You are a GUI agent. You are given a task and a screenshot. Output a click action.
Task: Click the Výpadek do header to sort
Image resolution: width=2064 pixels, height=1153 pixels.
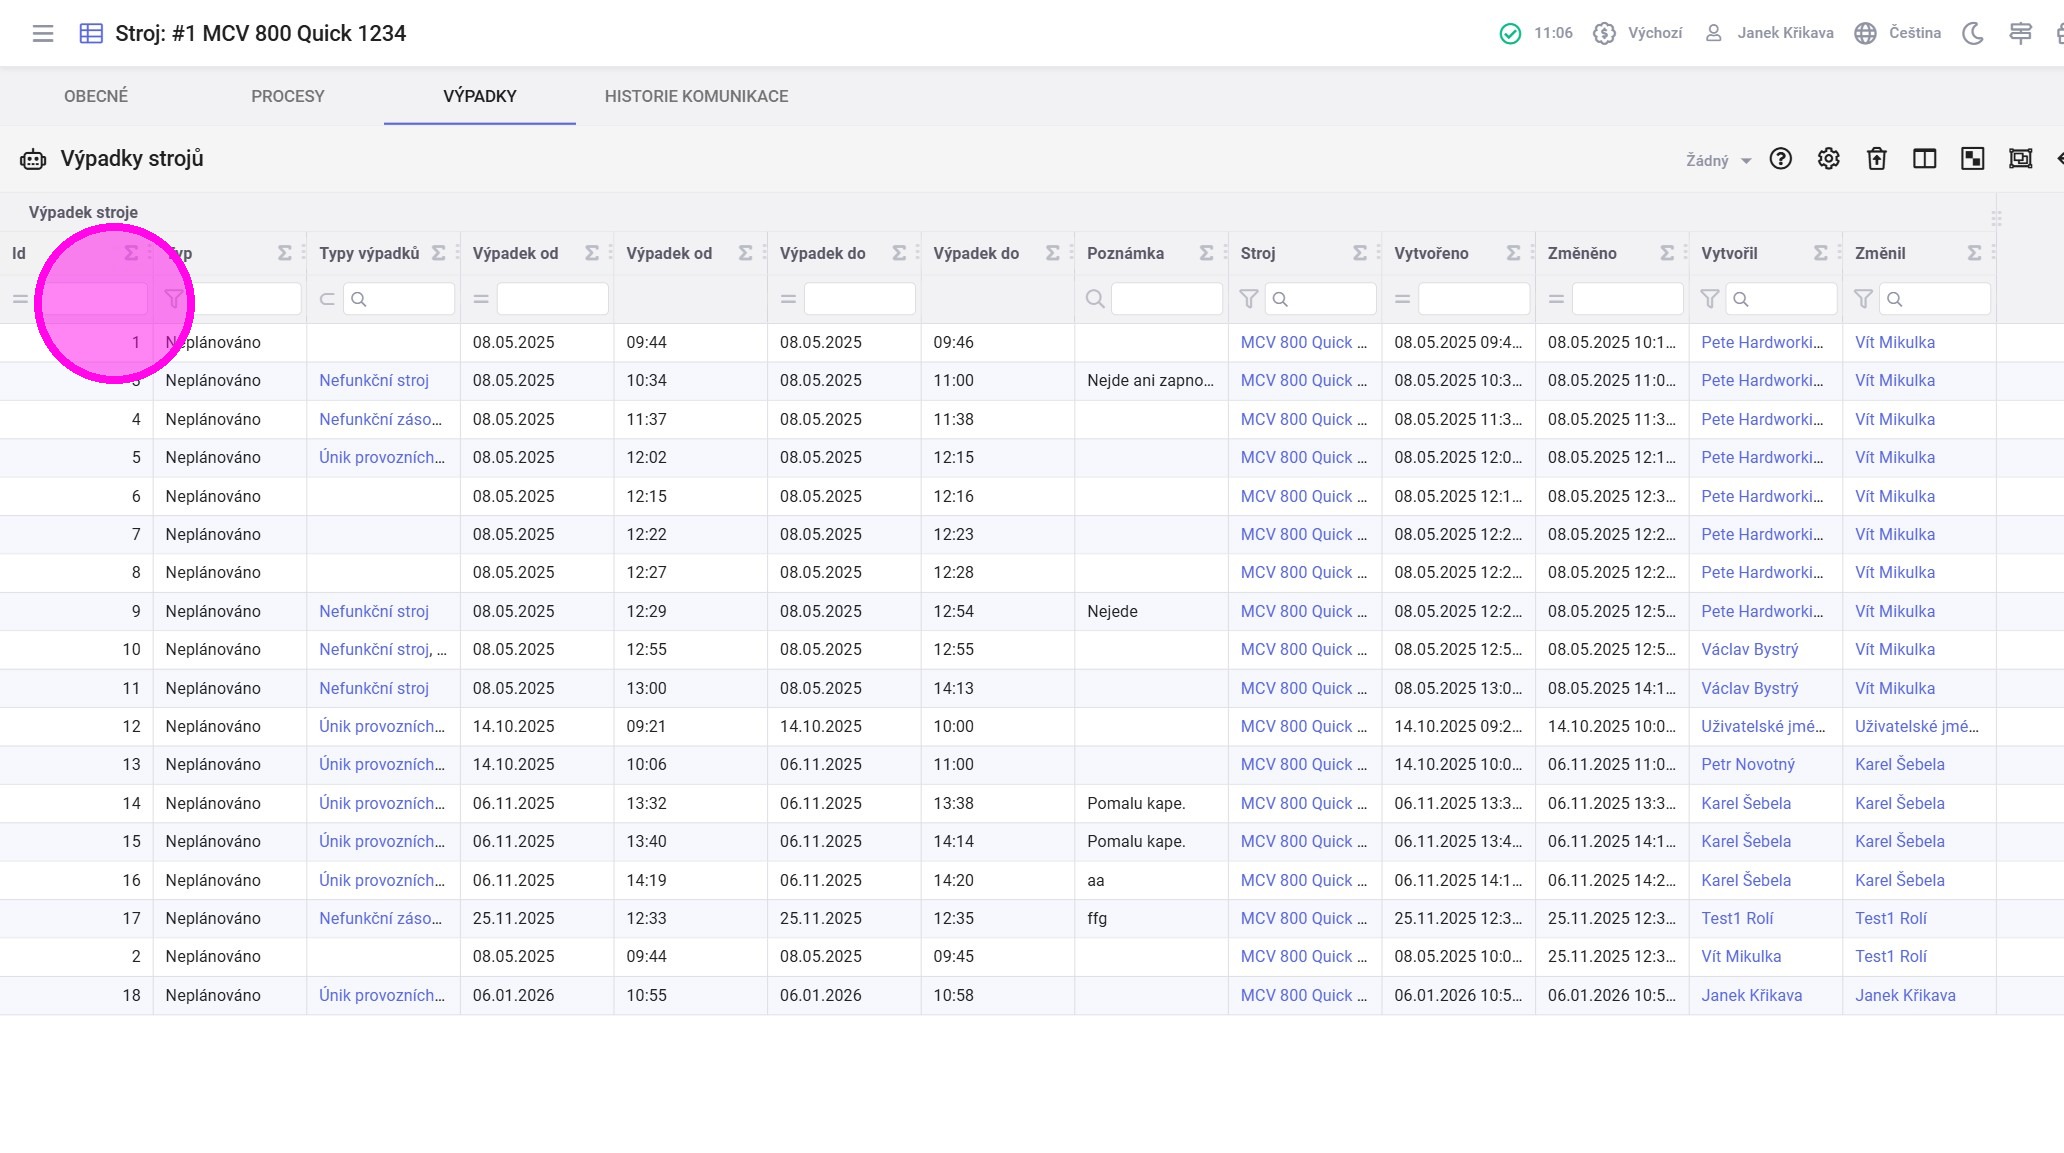tap(822, 253)
